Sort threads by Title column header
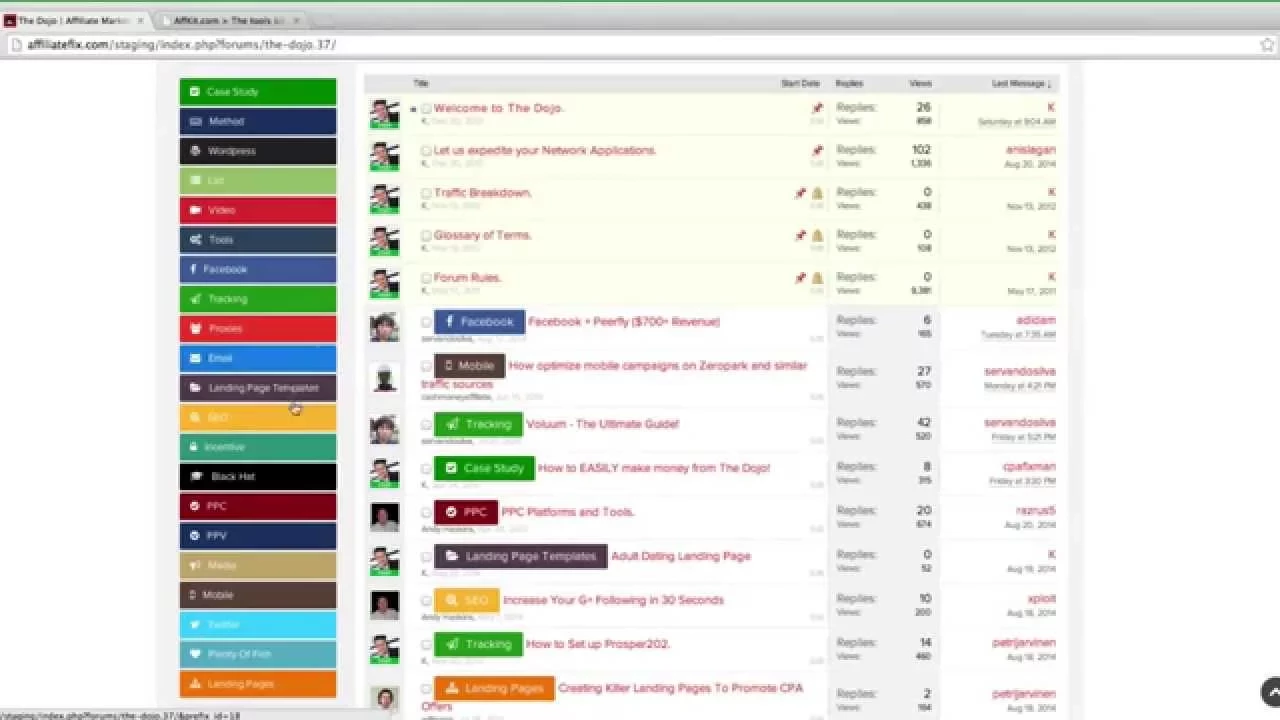The width and height of the screenshot is (1280, 720). click(x=421, y=84)
